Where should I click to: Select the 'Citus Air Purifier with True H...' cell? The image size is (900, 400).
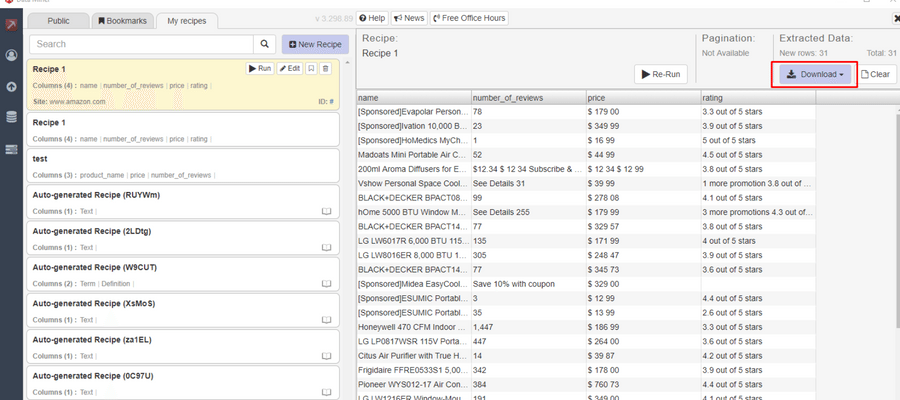coord(414,356)
